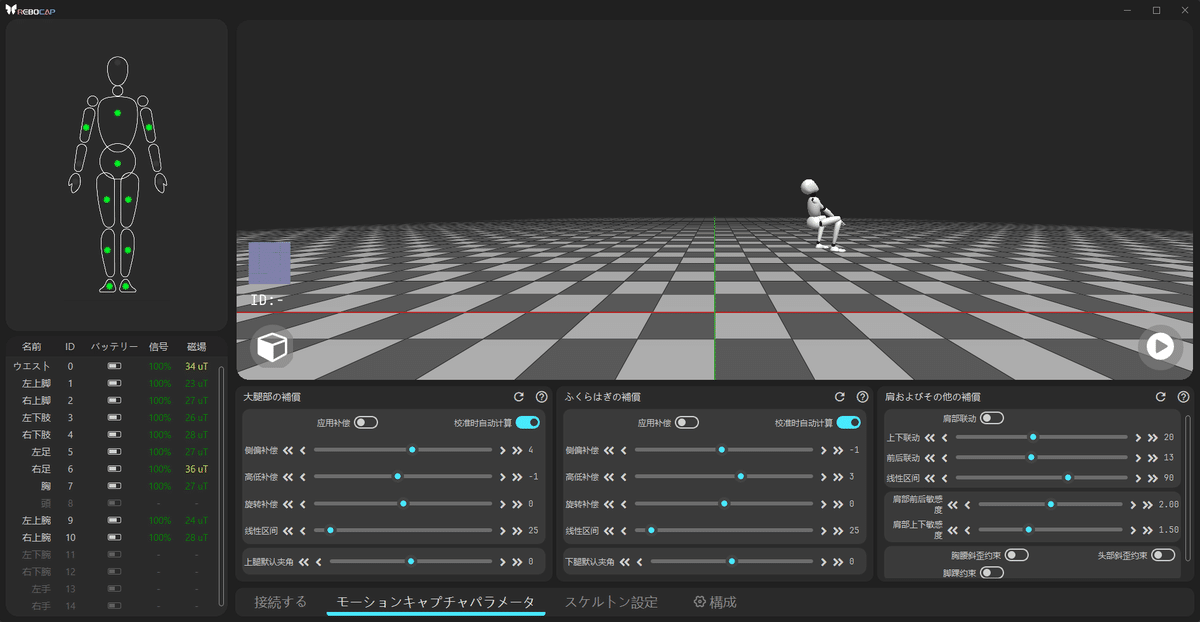Click the 信号 column header
Screen dimensions: 1200x622
point(158,347)
